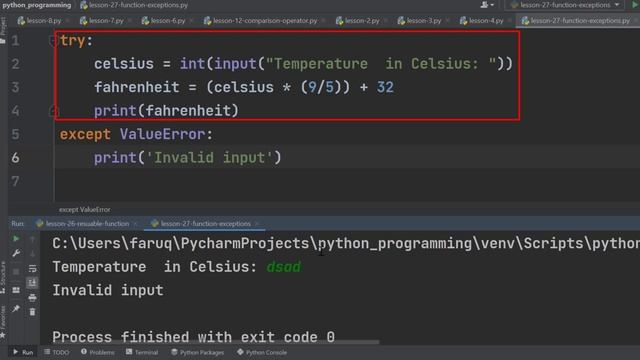Close the lesson-3.py editor tab
Viewport: 640px width, 360px height.
(447, 20)
